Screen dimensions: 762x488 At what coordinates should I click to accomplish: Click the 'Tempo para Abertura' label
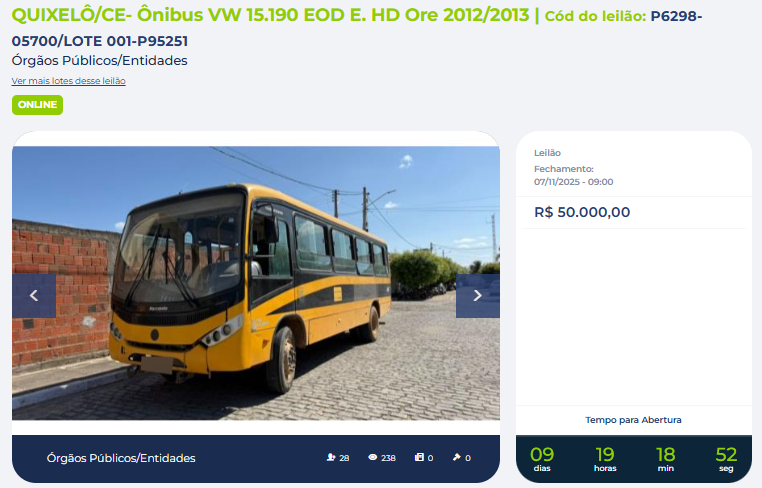pos(633,420)
